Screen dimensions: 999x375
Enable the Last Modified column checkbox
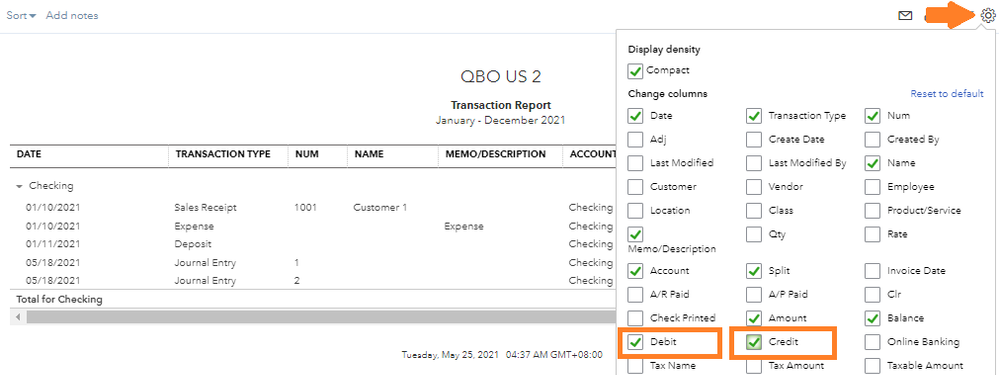point(635,164)
